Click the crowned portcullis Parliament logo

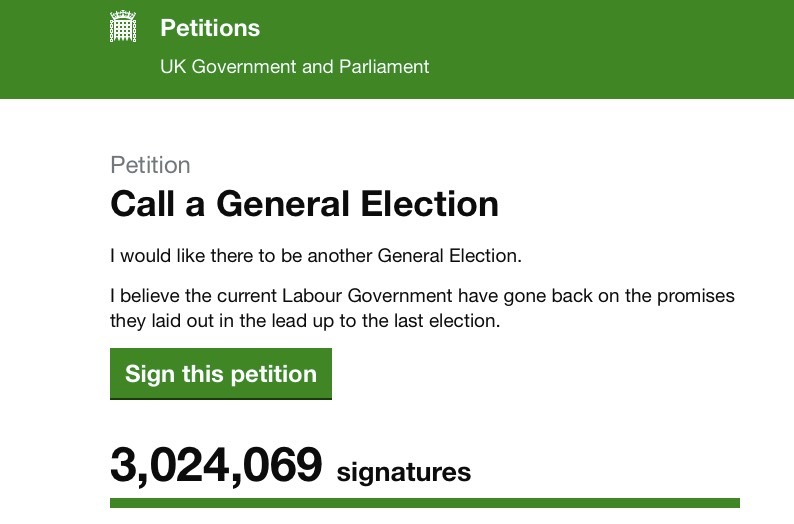click(123, 28)
